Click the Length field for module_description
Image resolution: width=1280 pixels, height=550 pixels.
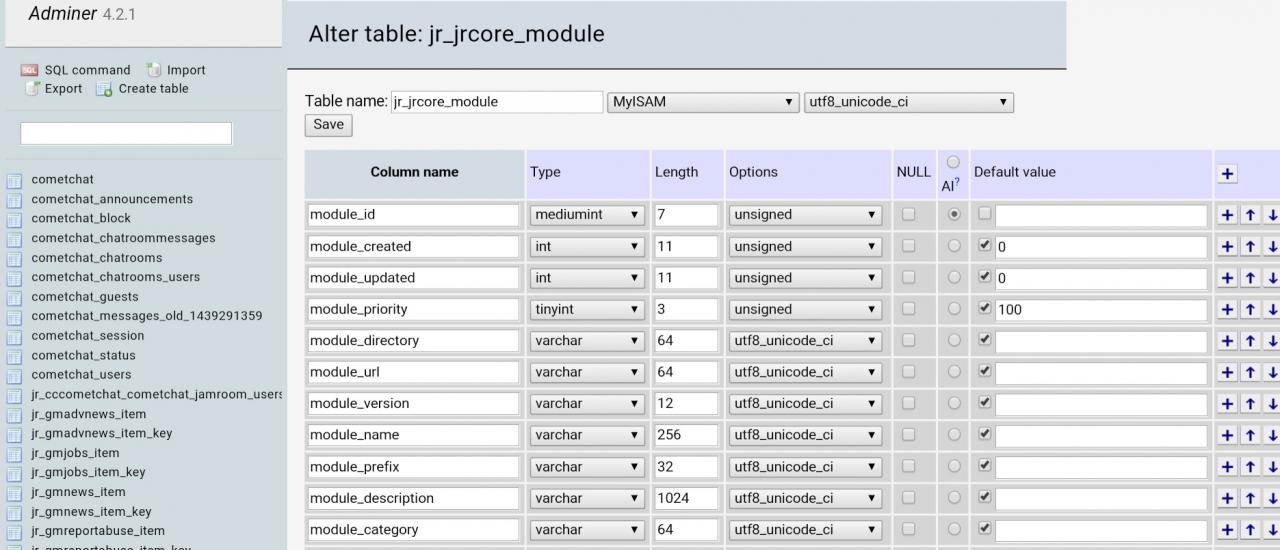[686, 498]
